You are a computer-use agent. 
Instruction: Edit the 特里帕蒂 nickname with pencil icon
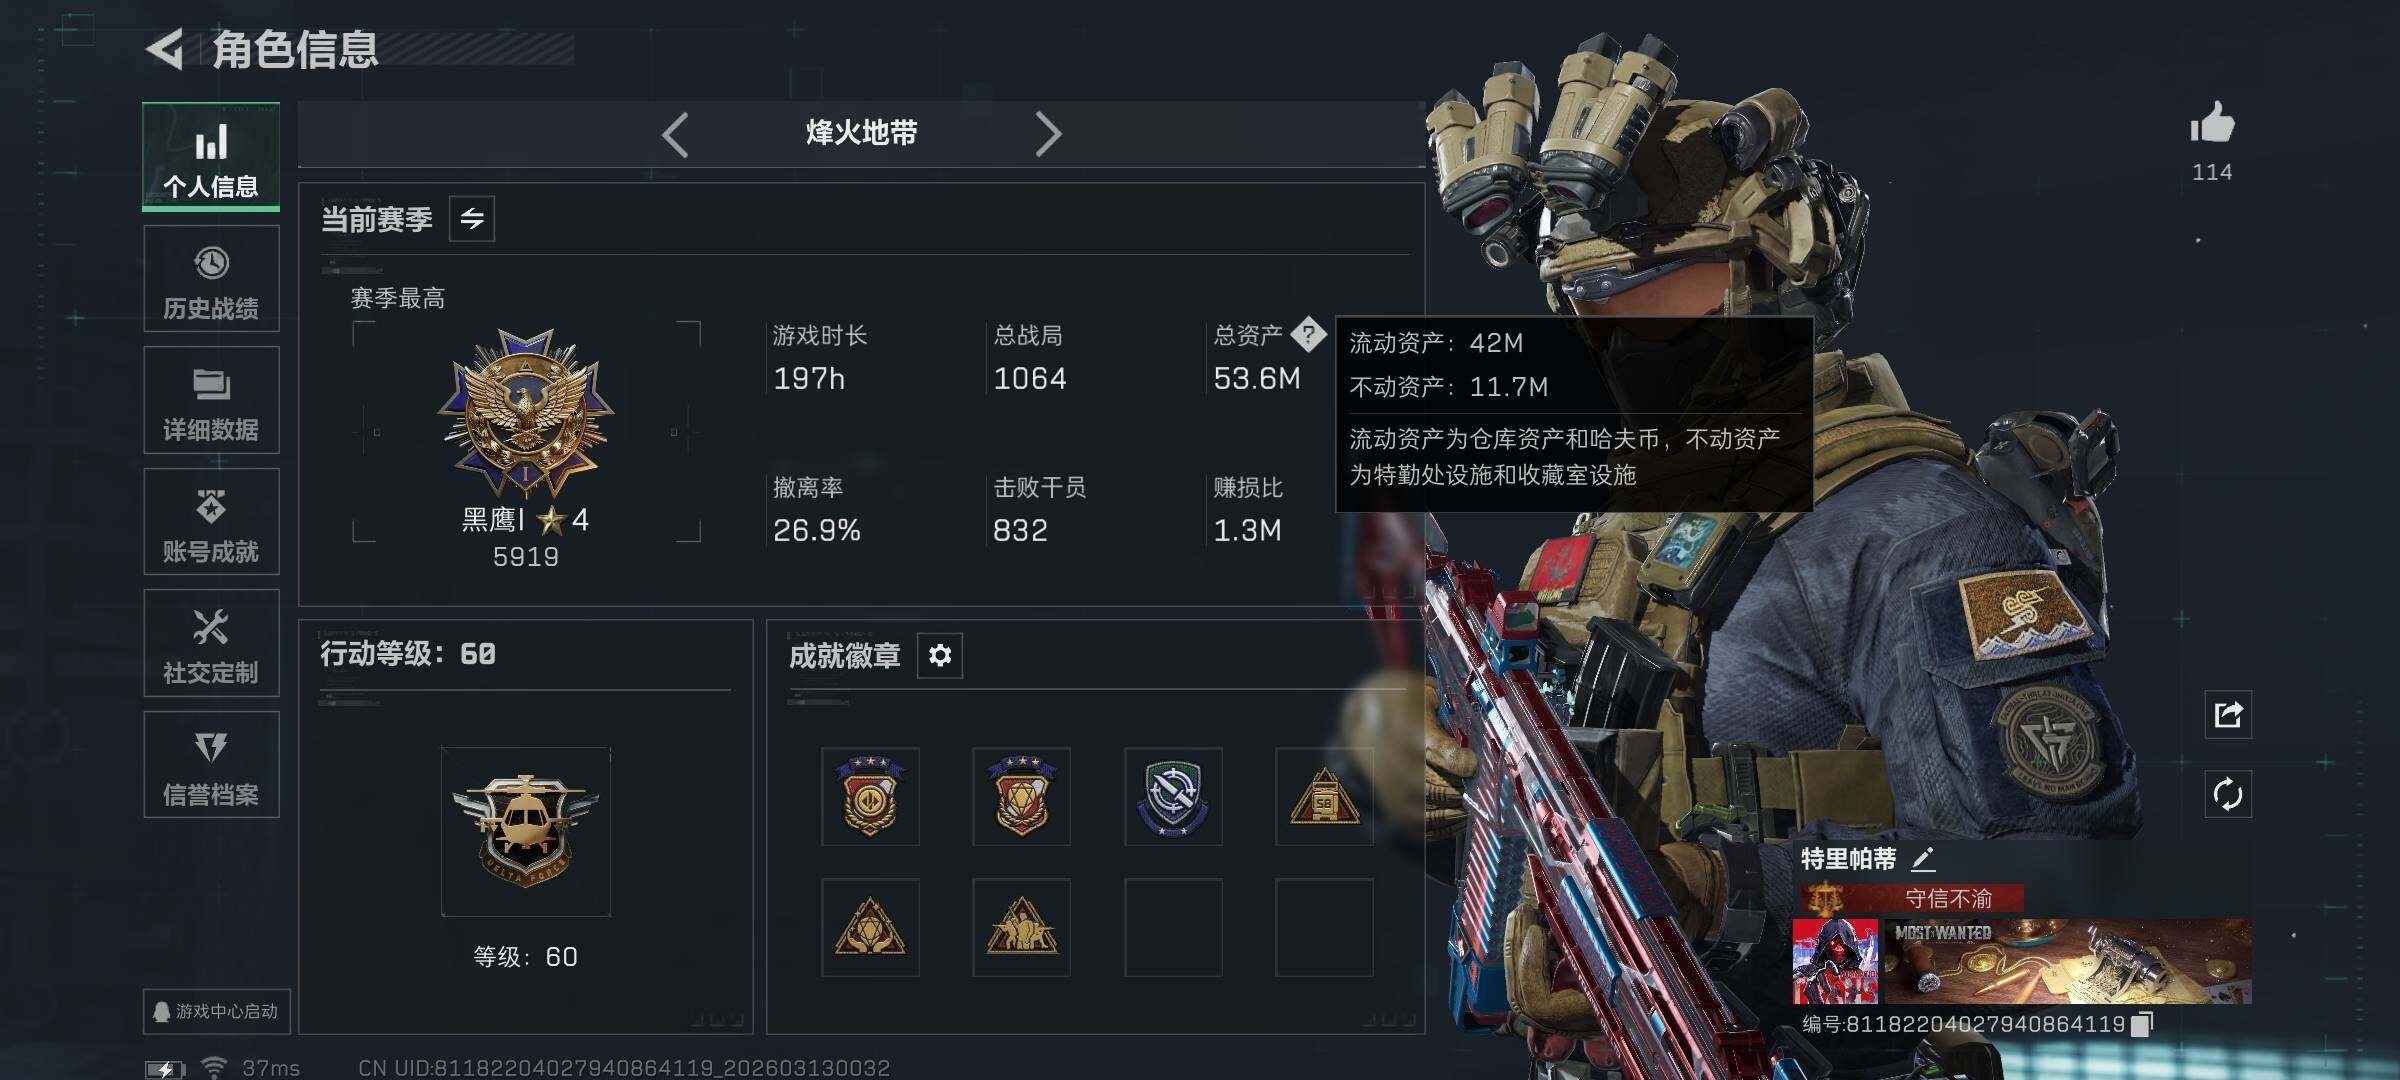1924,858
